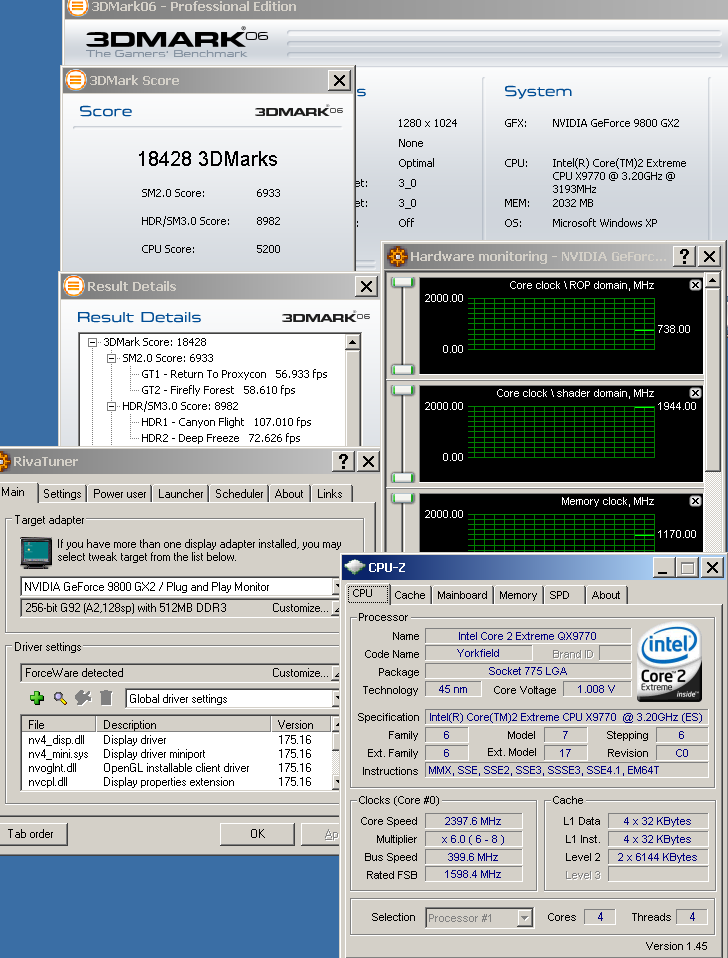This screenshot has height=958, width=728.
Task: Click the Description column header in driver list
Action: pyautogui.click(x=183, y=725)
